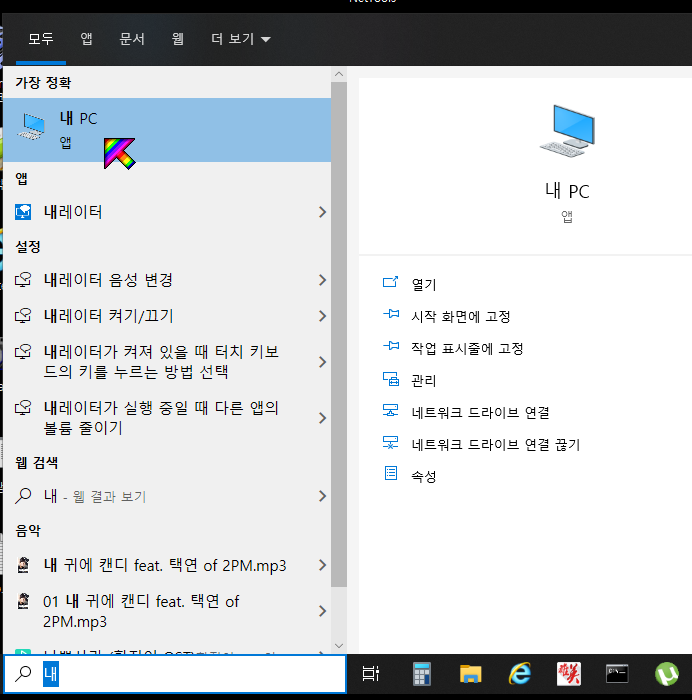Click 관리 in the preview pane

[x=424, y=380]
